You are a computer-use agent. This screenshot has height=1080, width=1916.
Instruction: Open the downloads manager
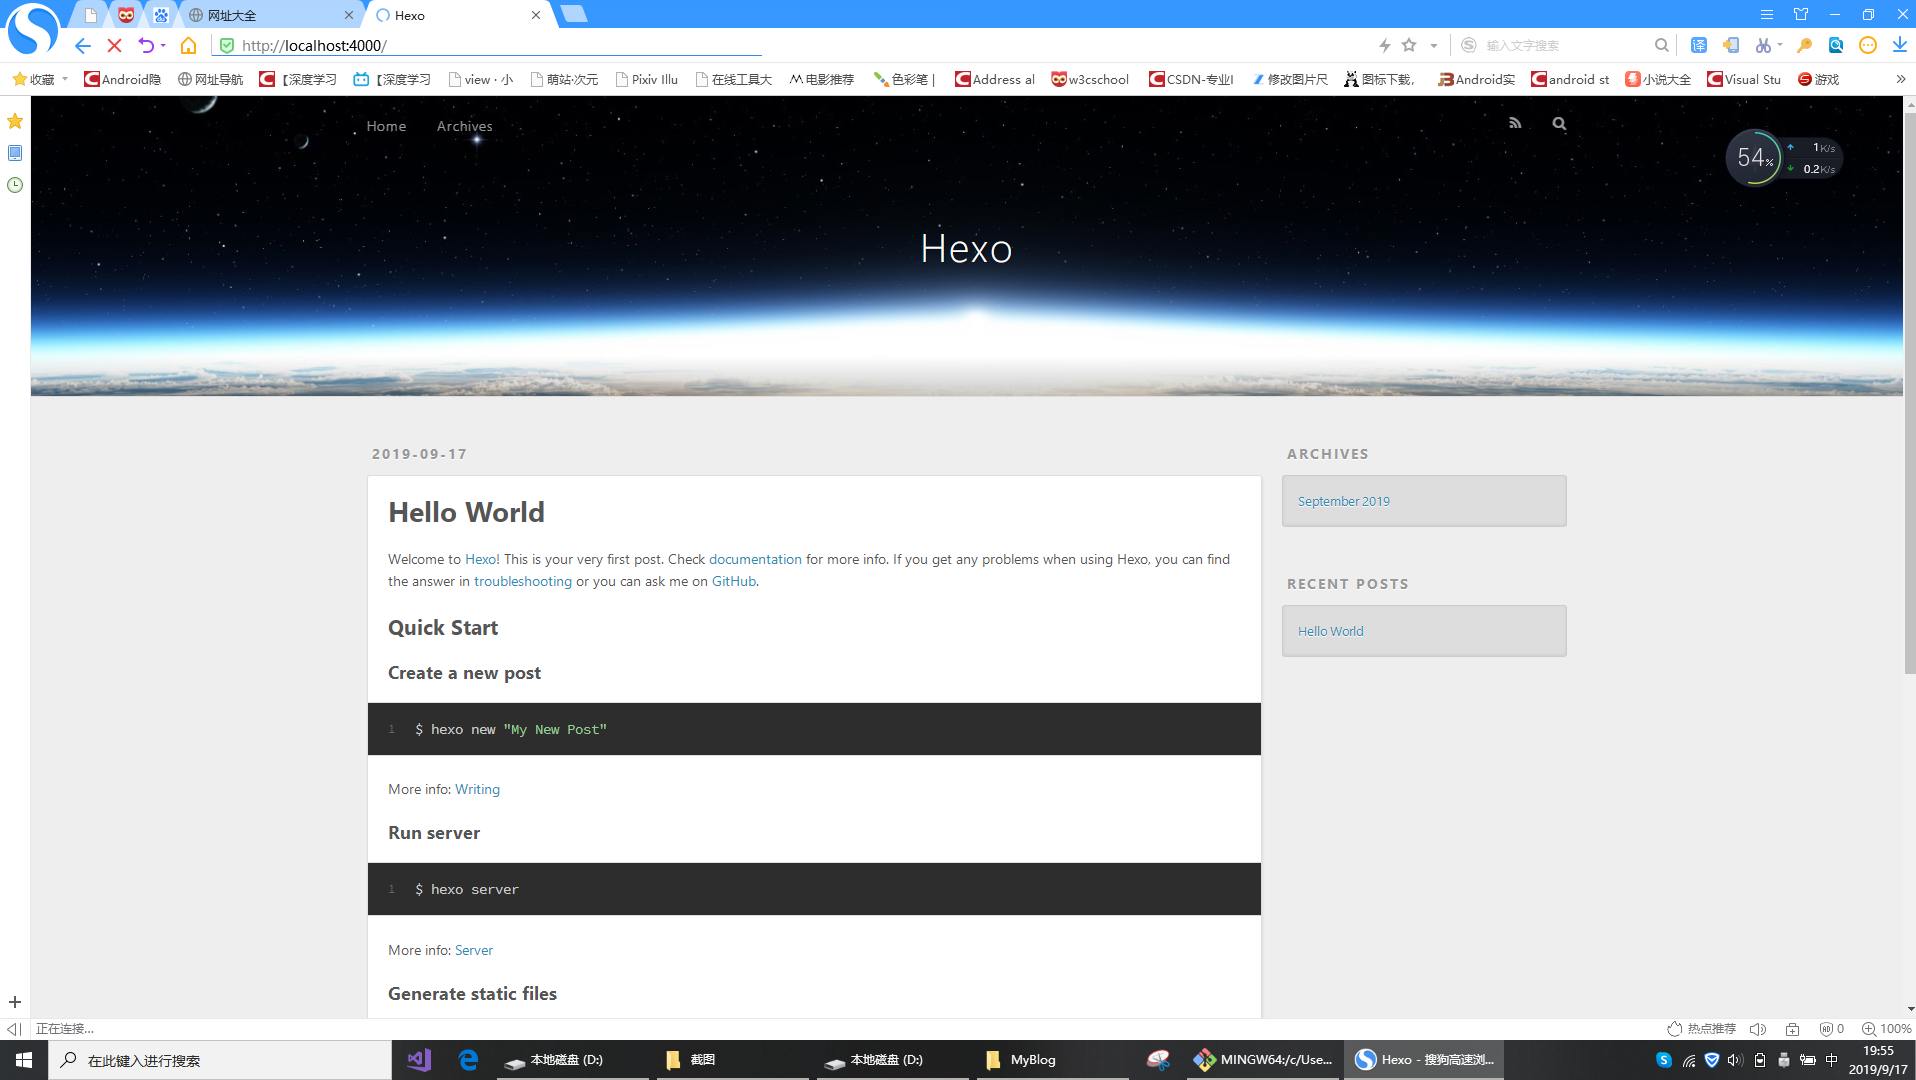tap(1899, 45)
